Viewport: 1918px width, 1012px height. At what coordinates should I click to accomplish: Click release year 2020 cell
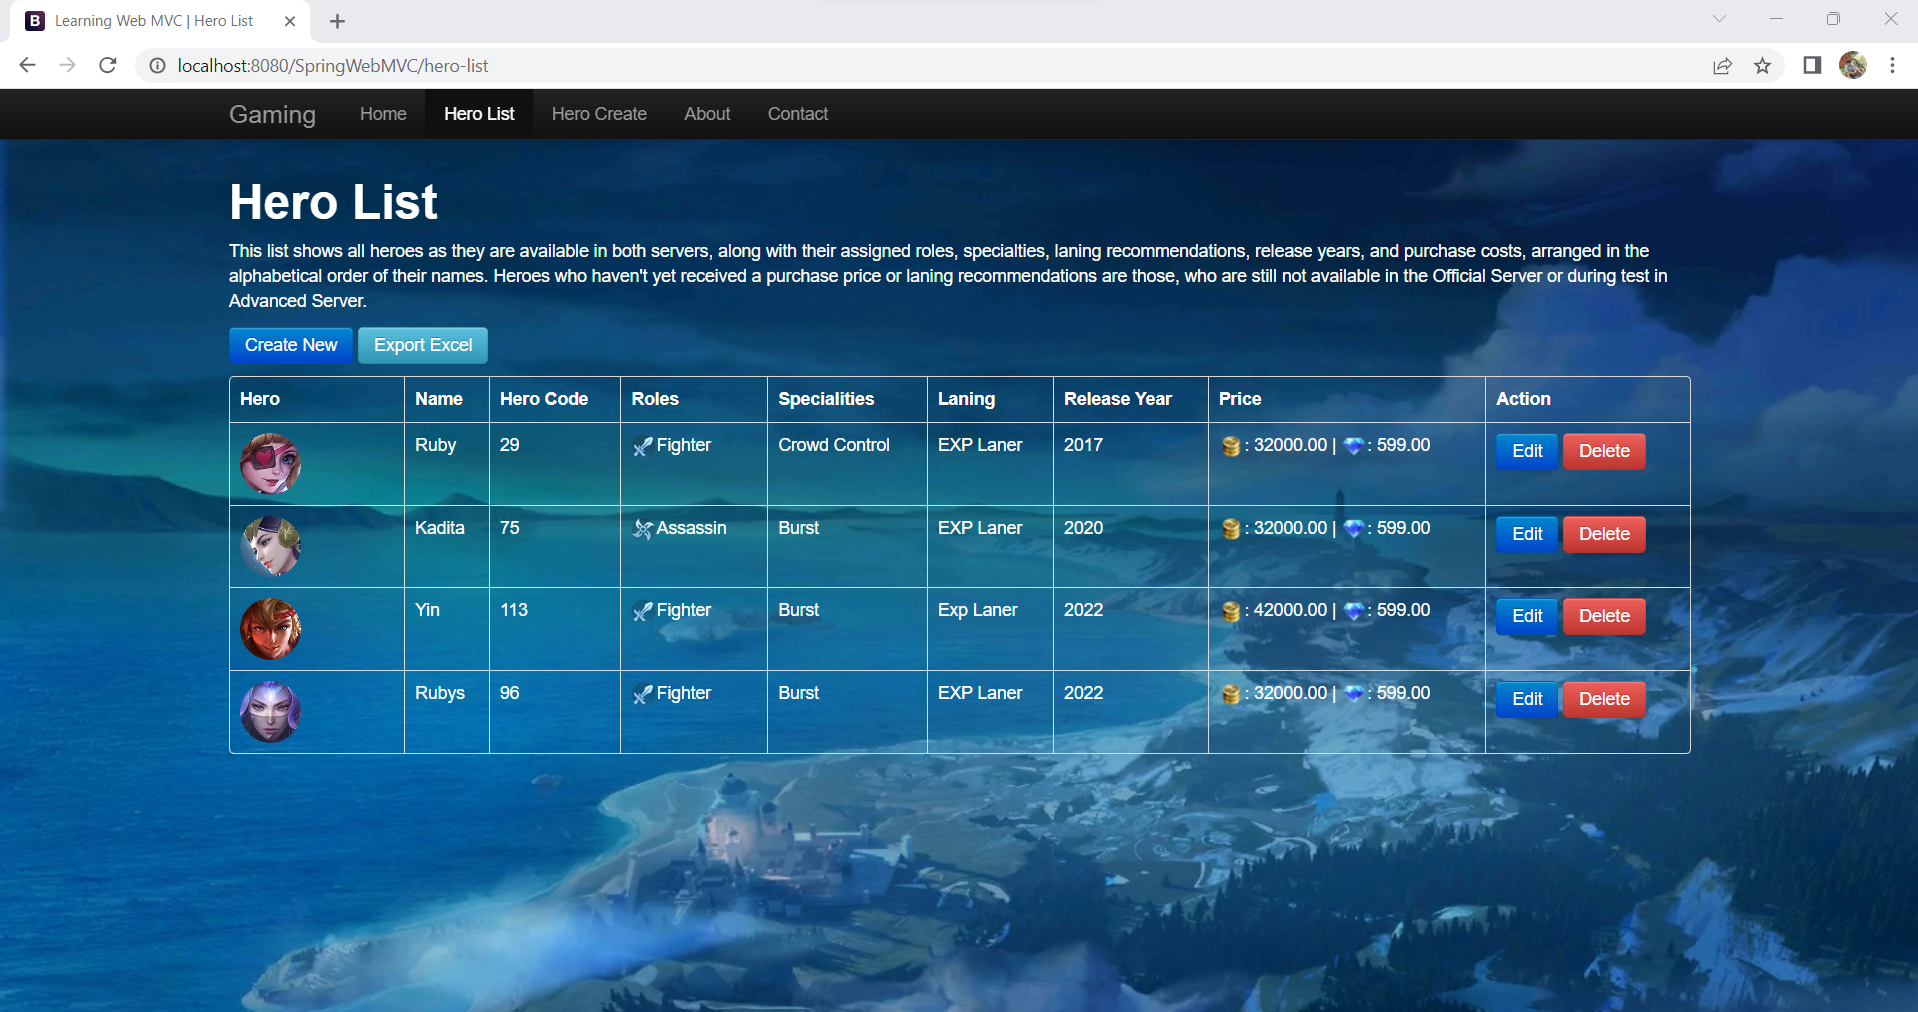[x=1130, y=547]
